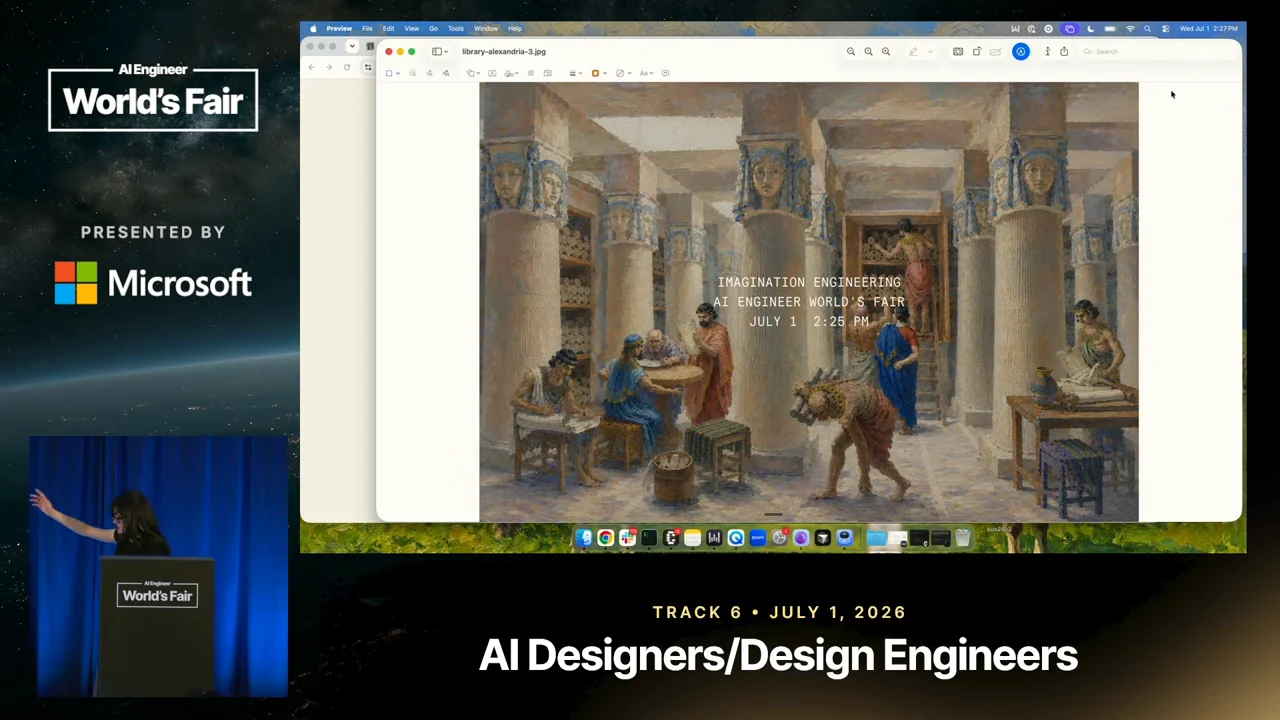Reload the page in background browser window
The image size is (1280, 720).
(347, 67)
